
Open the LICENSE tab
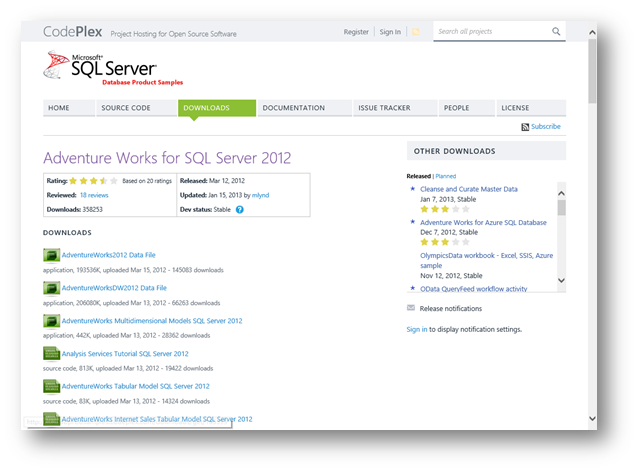pyautogui.click(x=531, y=108)
